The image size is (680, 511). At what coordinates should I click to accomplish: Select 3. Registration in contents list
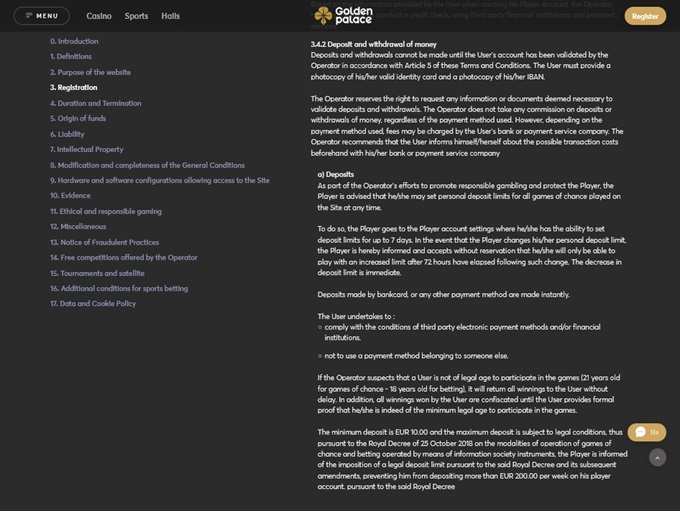(74, 87)
